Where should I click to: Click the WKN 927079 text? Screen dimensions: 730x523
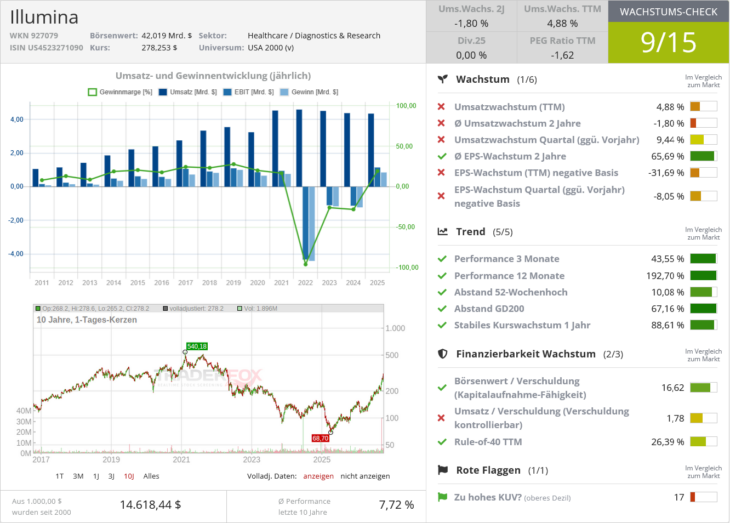click(x=34, y=35)
